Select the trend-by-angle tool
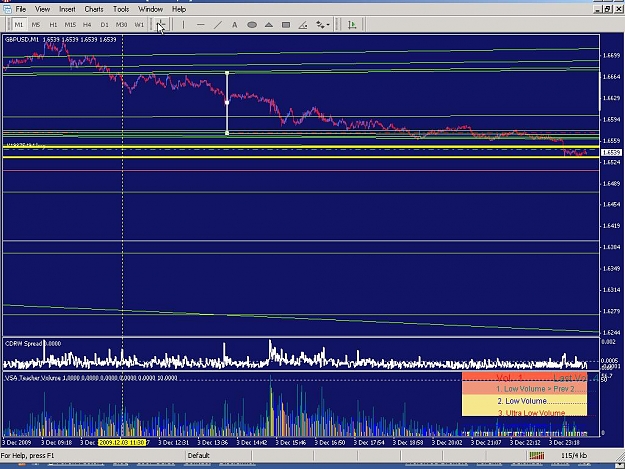Viewport: 625px width, 469px height. coord(303,25)
